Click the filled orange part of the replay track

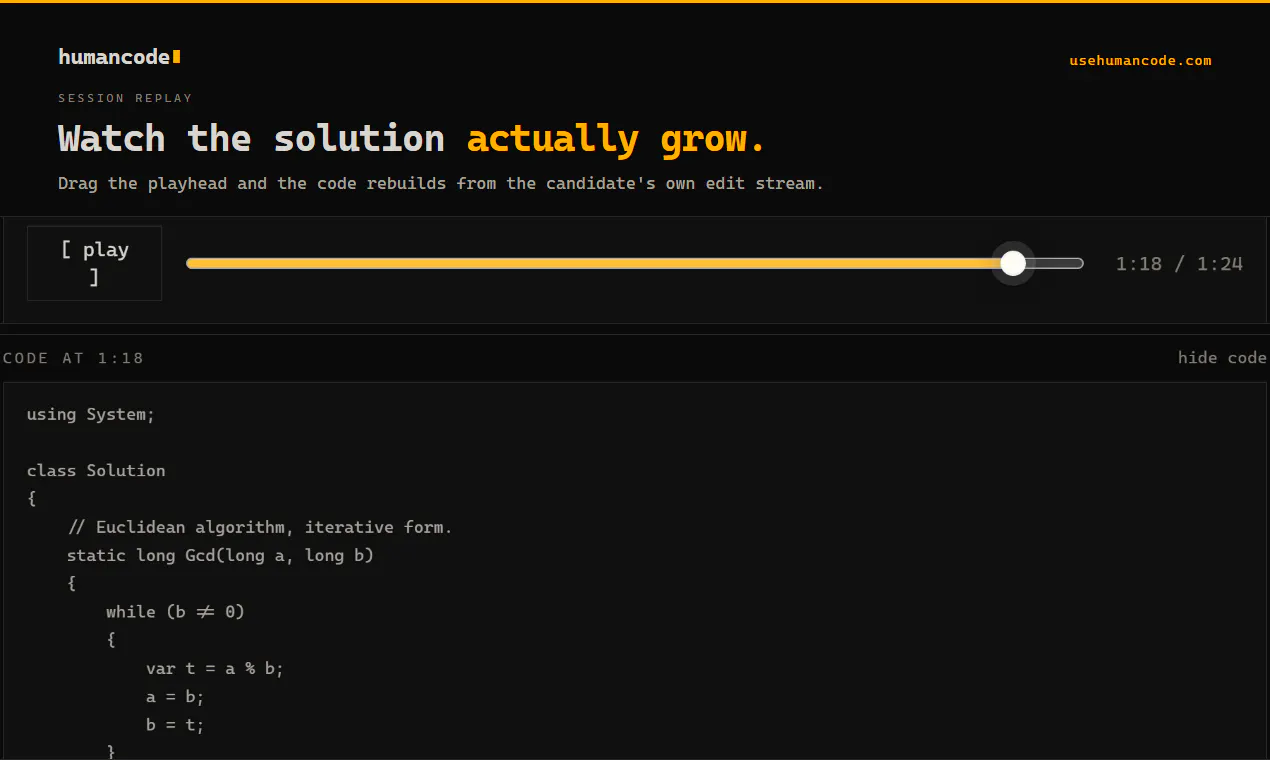pyautogui.click(x=593, y=263)
